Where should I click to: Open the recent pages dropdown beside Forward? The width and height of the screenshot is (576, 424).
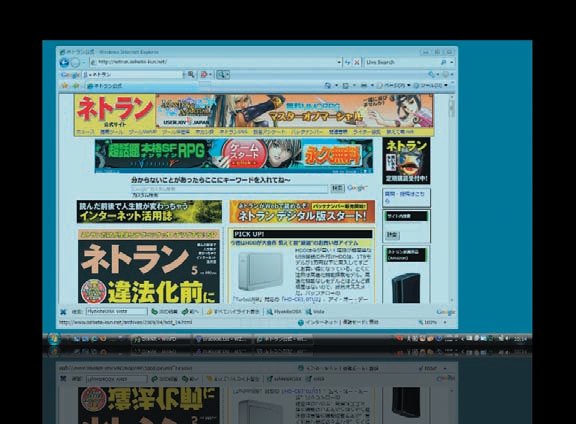pyautogui.click(x=83, y=63)
